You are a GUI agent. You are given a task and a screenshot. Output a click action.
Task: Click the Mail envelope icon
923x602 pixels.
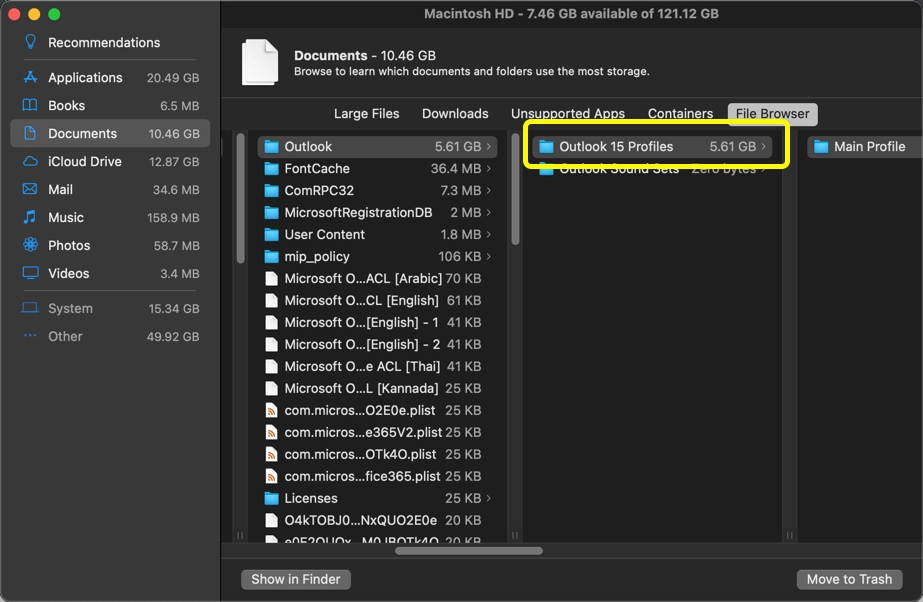(30, 189)
